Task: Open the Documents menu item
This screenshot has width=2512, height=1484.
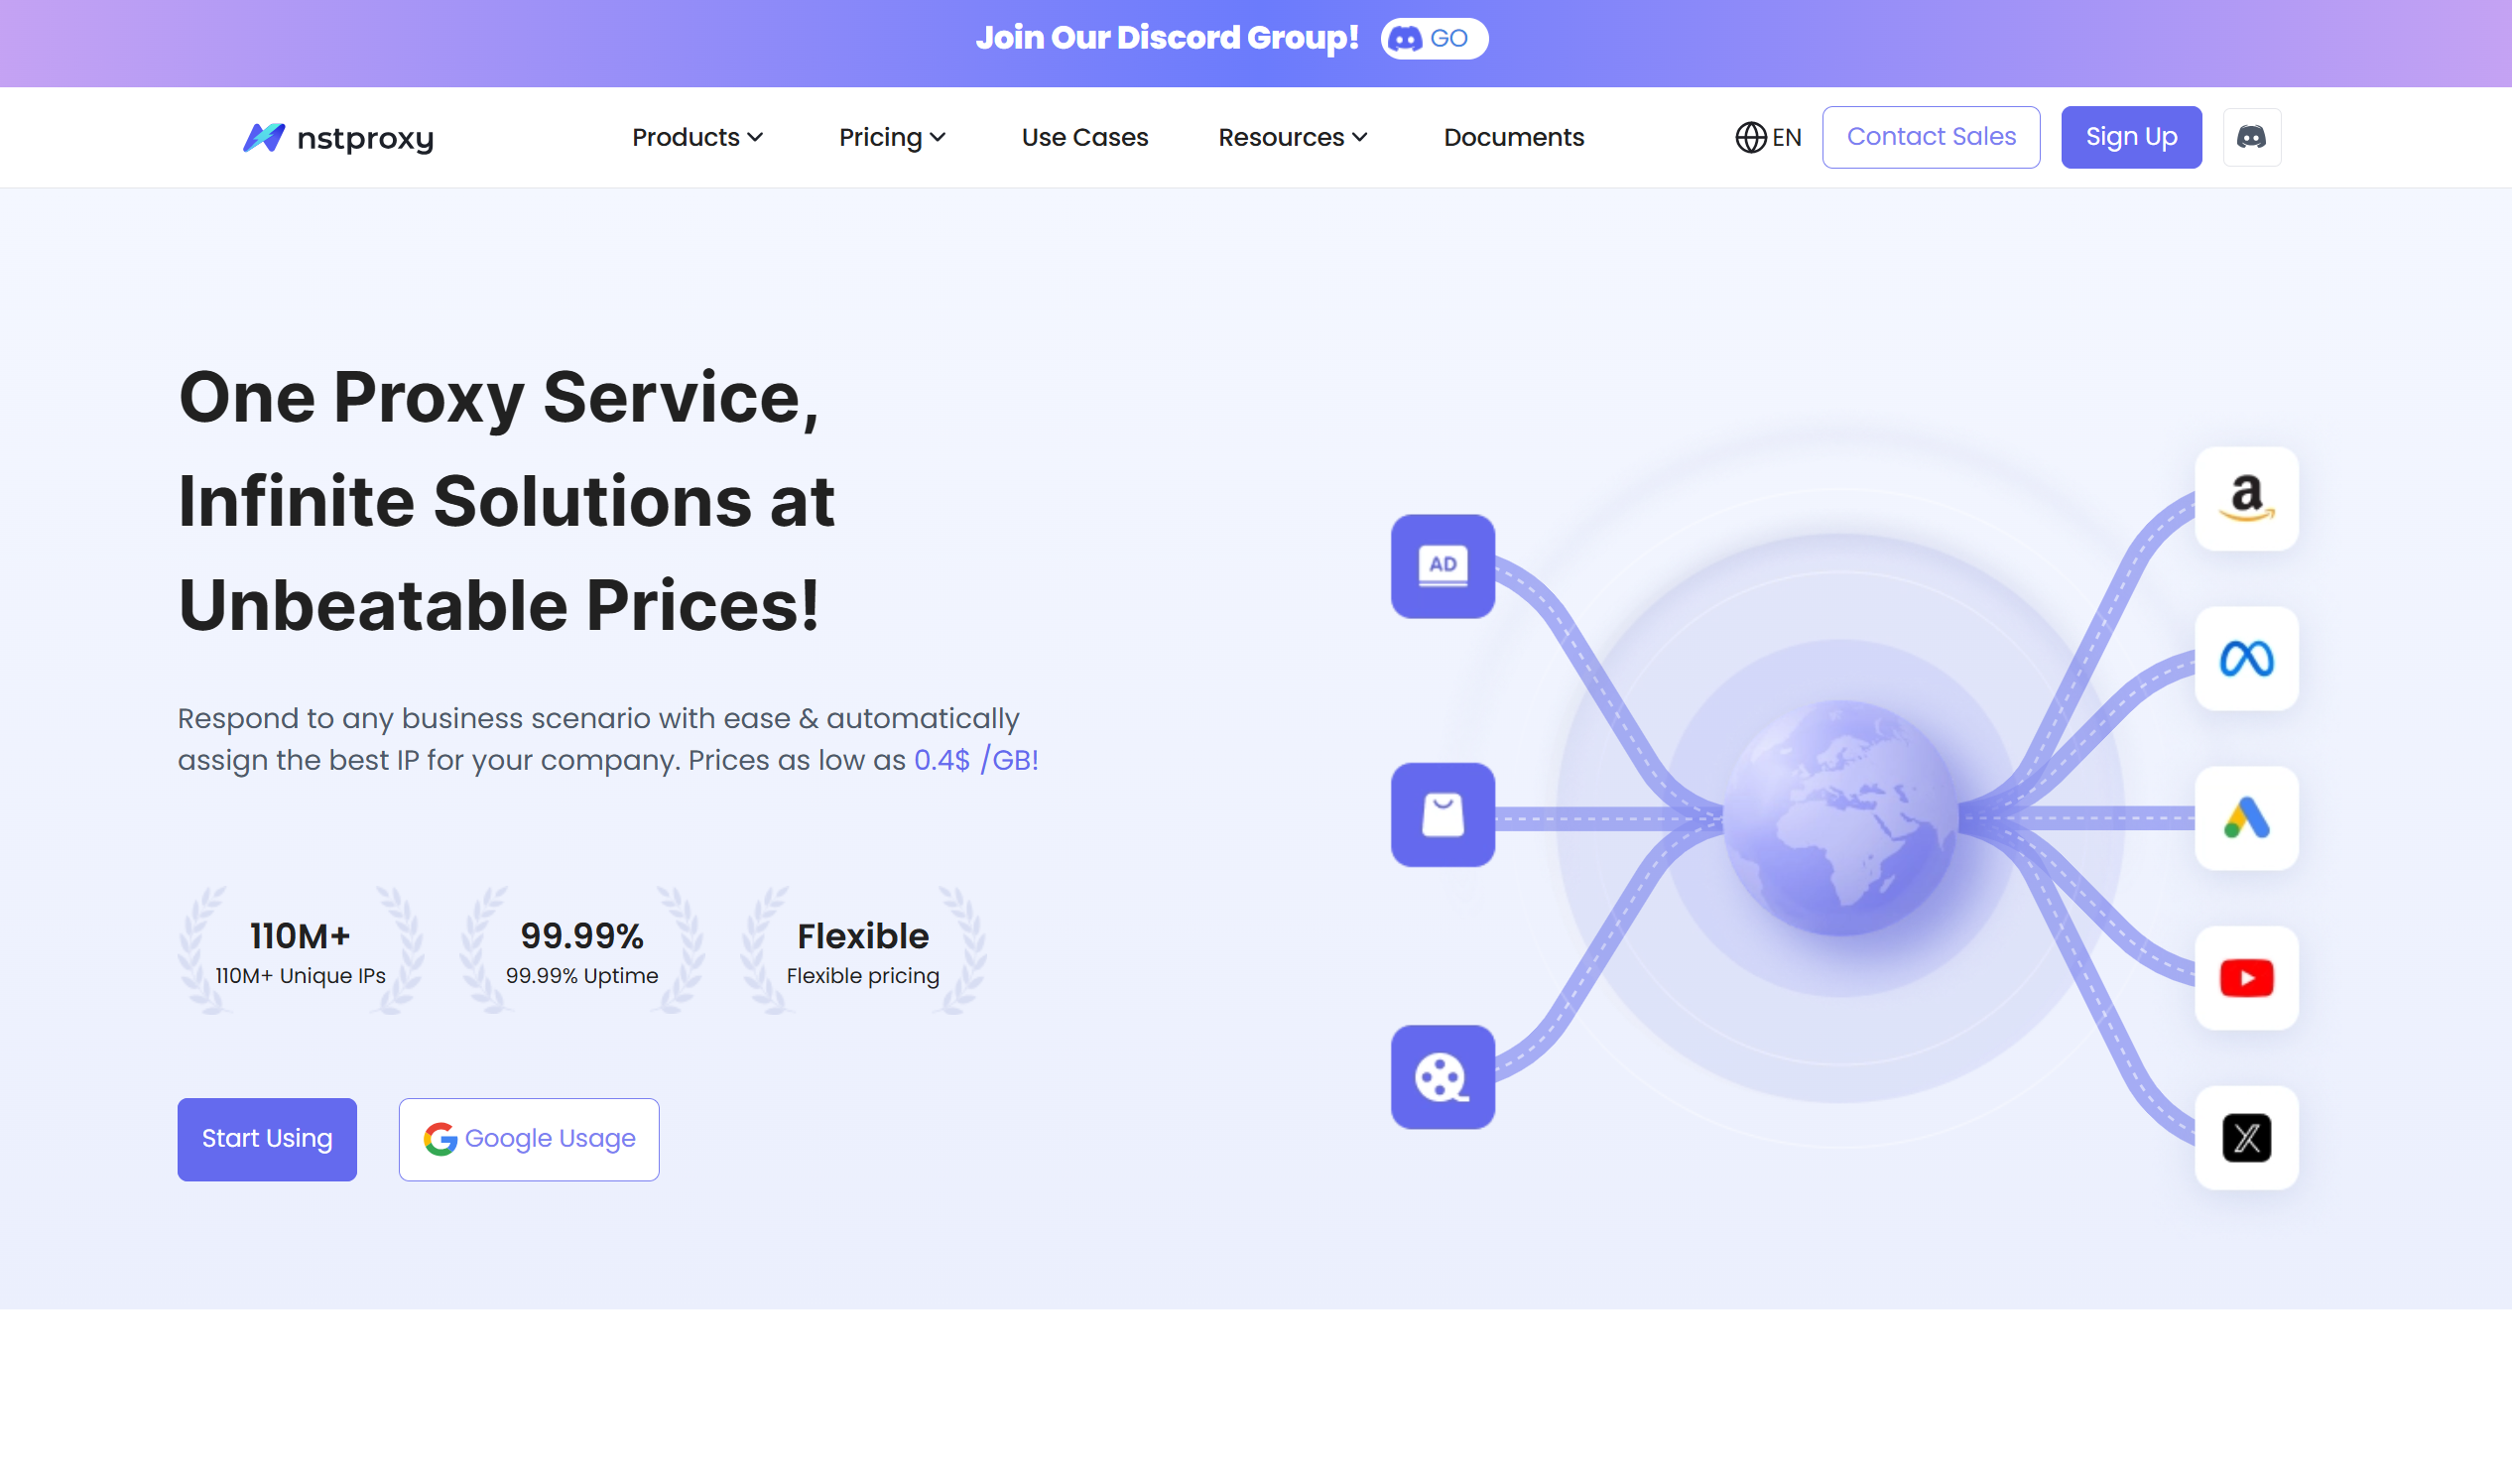Action: coord(1513,137)
